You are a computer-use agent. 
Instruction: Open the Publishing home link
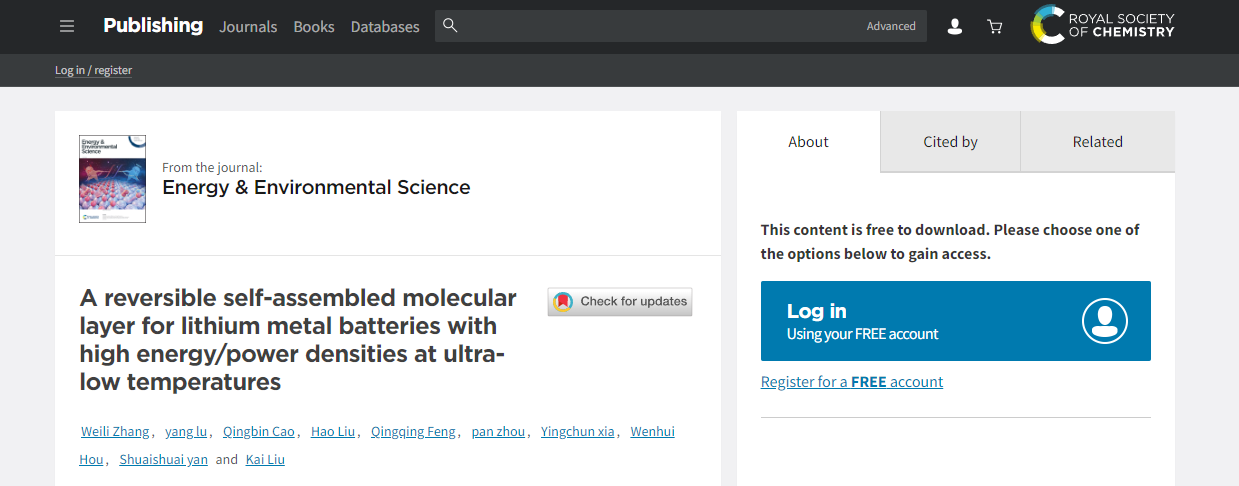click(153, 25)
